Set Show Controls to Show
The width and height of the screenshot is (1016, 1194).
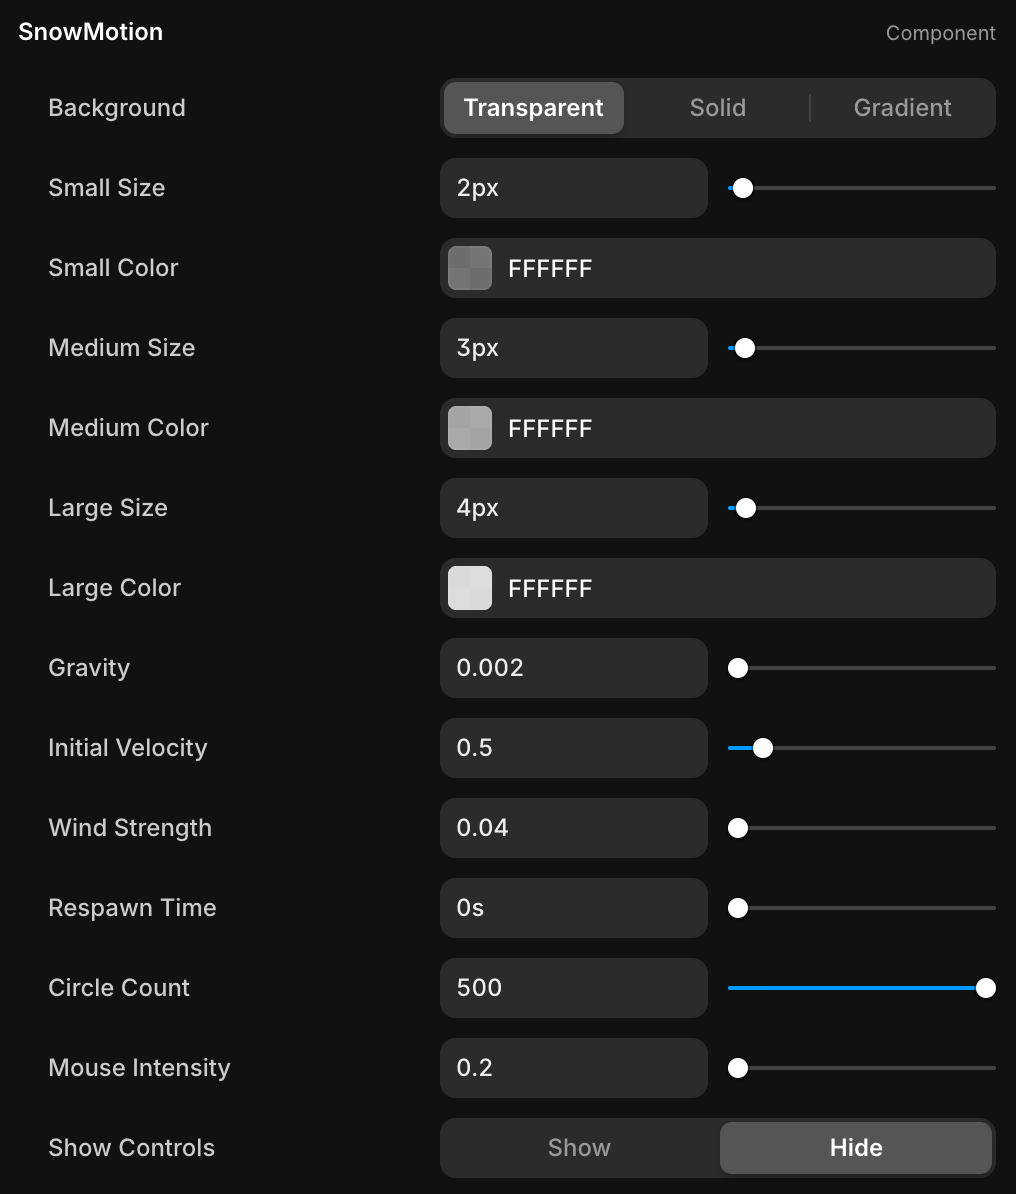click(x=579, y=1148)
